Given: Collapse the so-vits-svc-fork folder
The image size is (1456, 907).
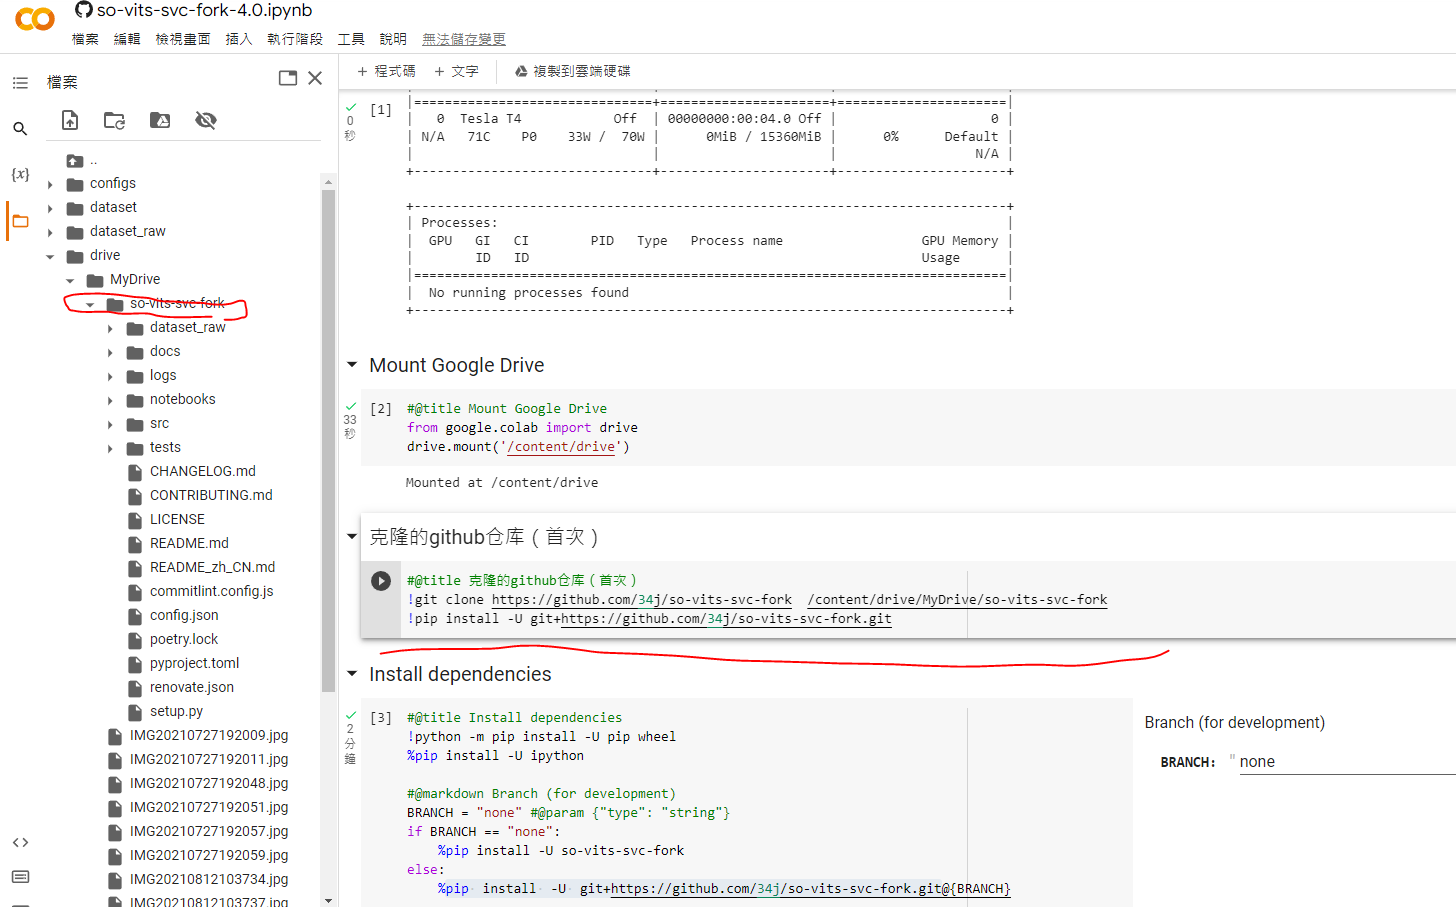Looking at the screenshot, I should click(90, 303).
